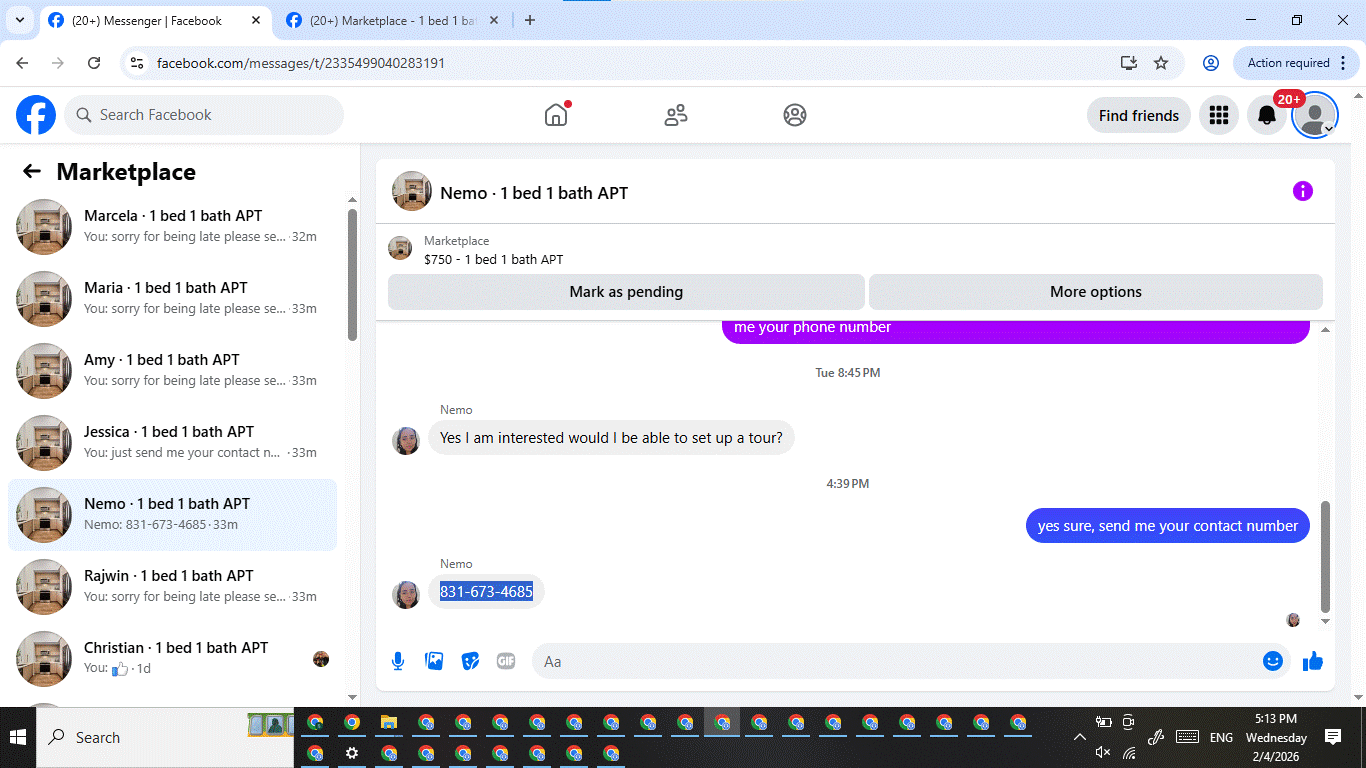Choose a GIF icon
This screenshot has width=1366, height=768.
tap(506, 661)
